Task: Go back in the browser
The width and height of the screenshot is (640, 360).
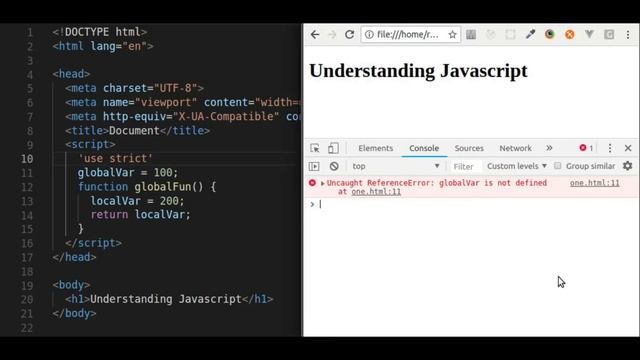Action: (x=315, y=35)
